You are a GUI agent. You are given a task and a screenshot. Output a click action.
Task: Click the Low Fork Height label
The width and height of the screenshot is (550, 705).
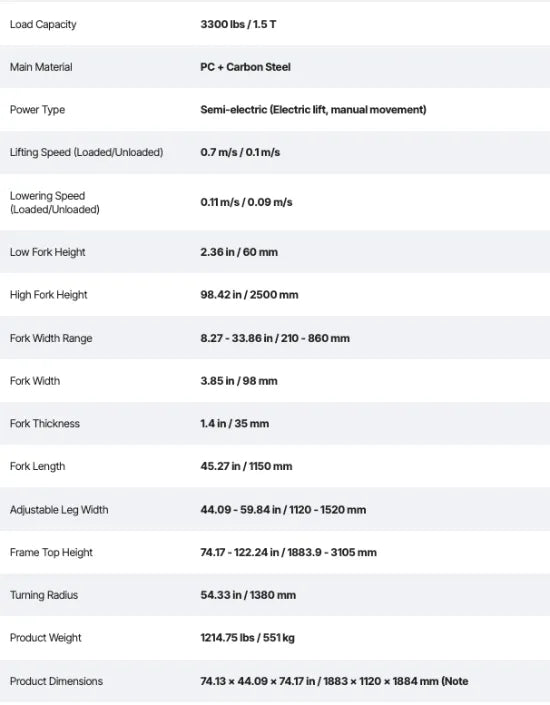[x=48, y=252]
